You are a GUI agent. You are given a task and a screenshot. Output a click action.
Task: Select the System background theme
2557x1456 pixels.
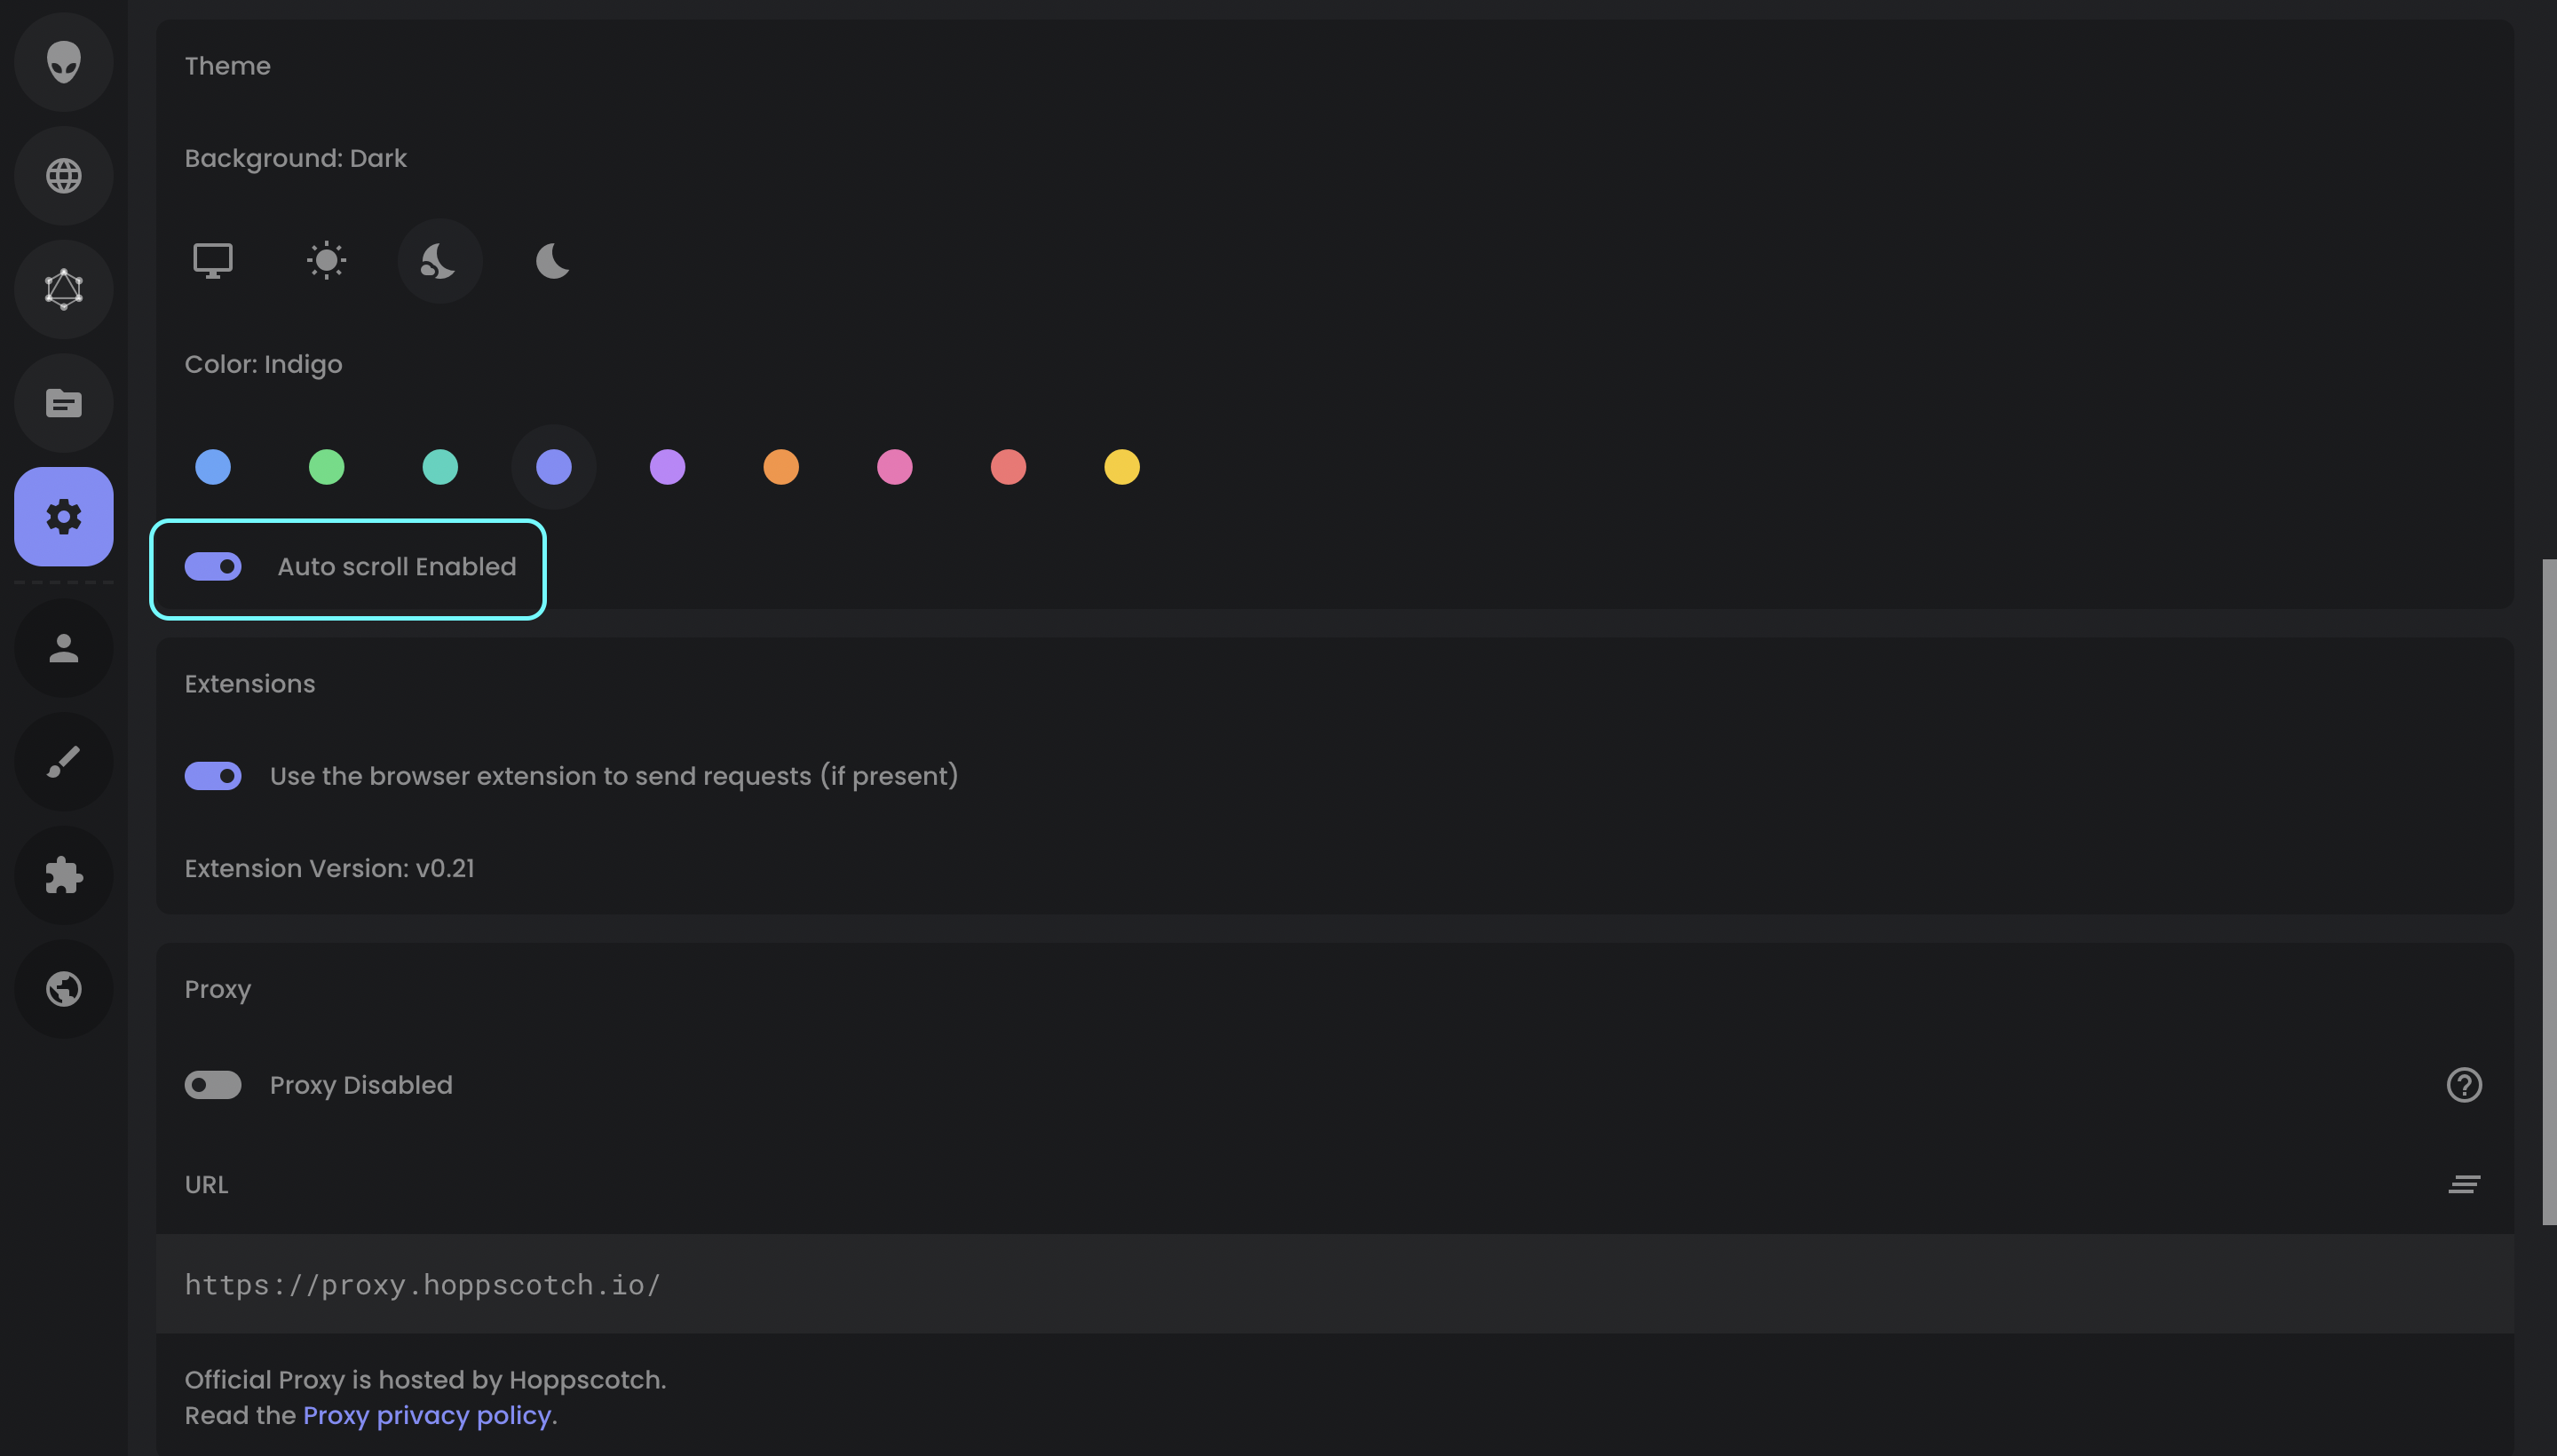(x=212, y=260)
